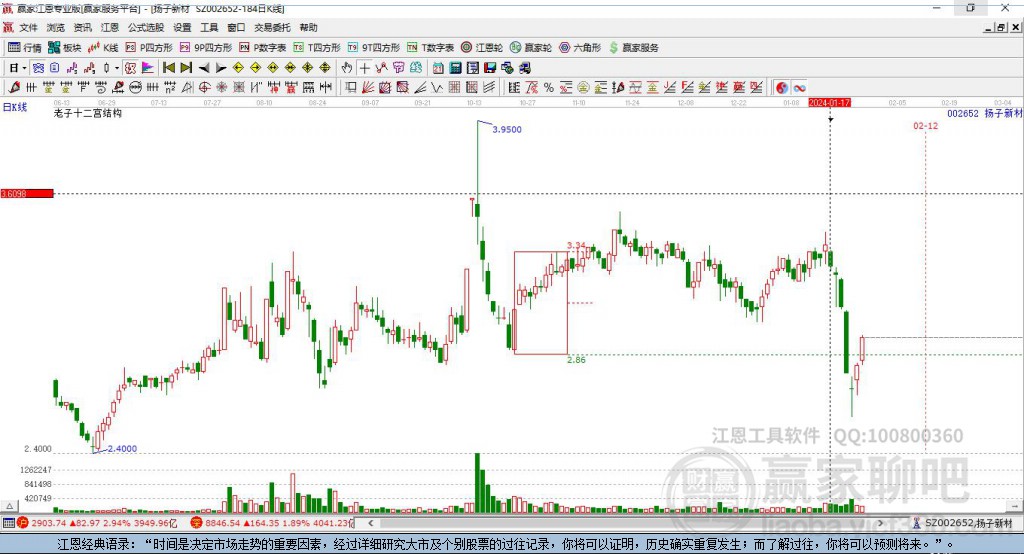
Task: Click the 02-12 dashed date marker label
Action: 925,125
